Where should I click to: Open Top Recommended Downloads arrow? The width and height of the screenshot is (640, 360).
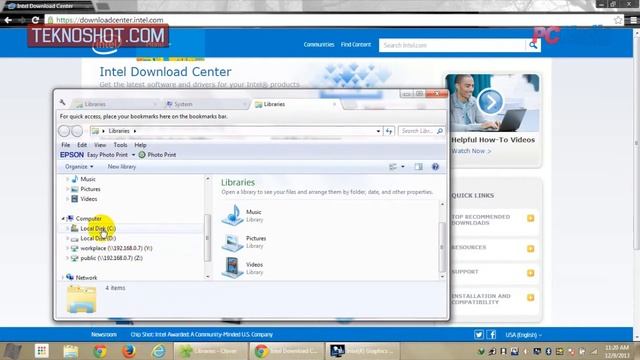click(x=531, y=218)
